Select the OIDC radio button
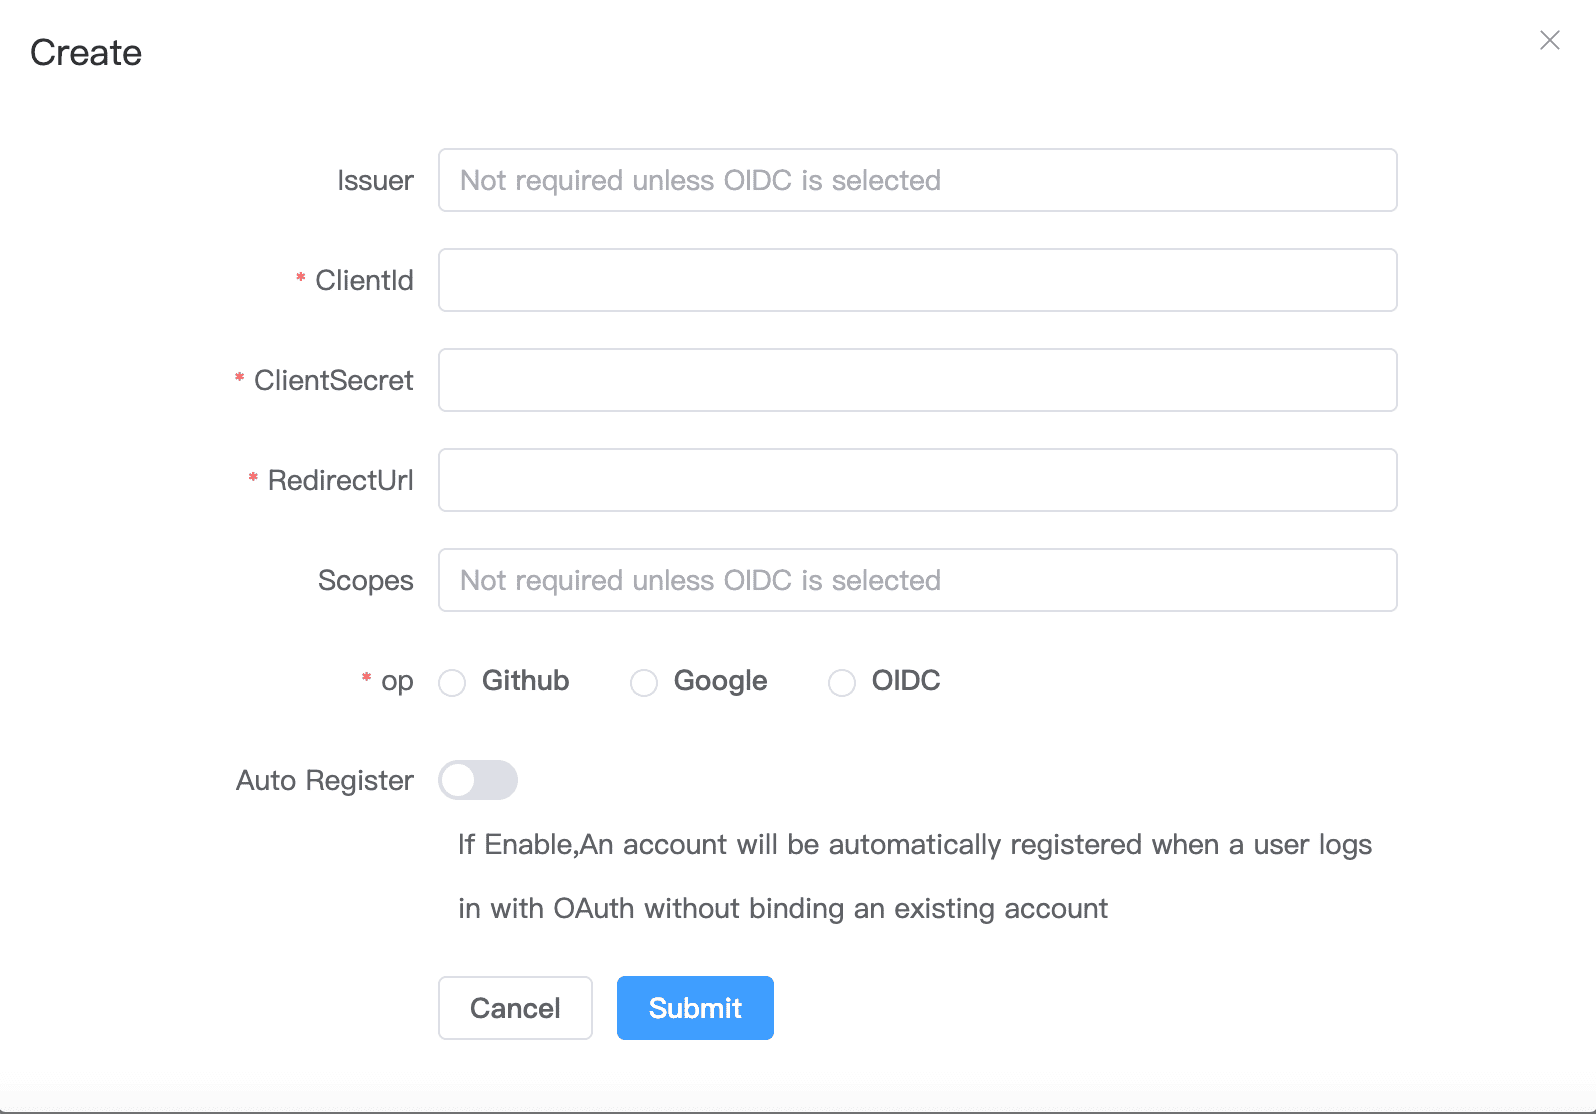 pos(841,682)
